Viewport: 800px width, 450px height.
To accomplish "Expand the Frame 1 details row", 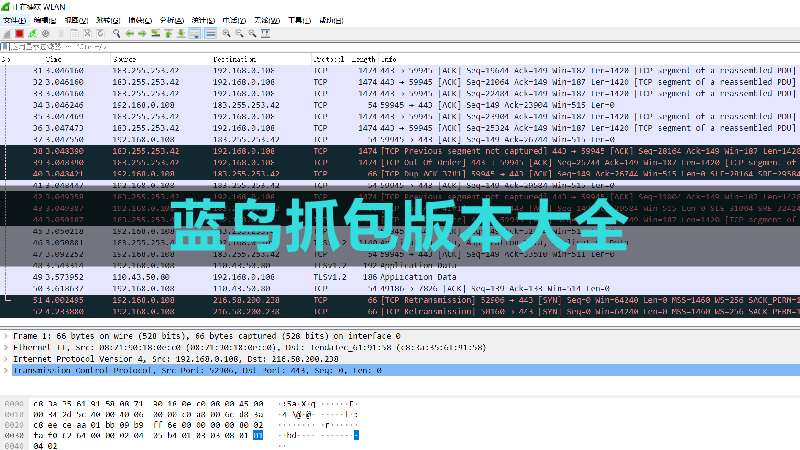I will (x=5, y=336).
